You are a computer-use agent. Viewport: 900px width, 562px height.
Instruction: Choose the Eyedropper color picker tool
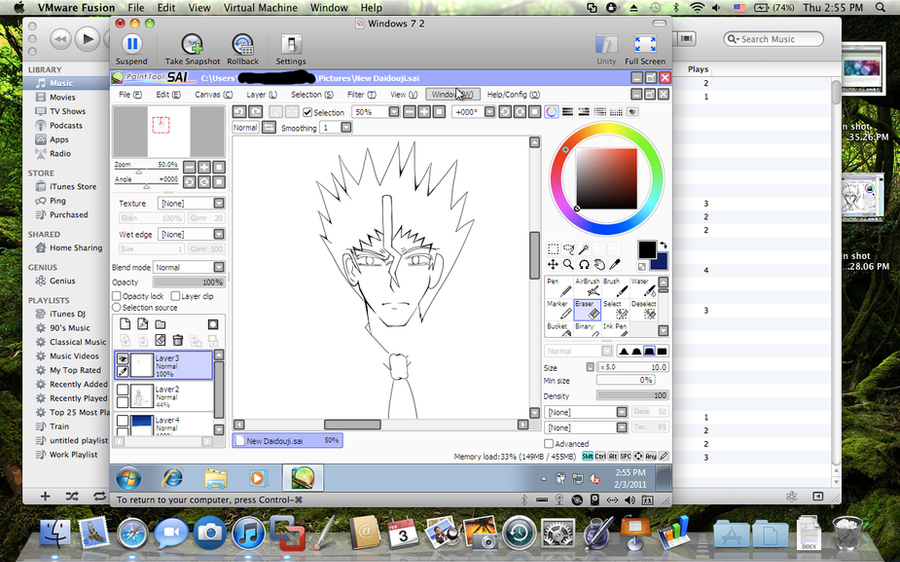[615, 264]
